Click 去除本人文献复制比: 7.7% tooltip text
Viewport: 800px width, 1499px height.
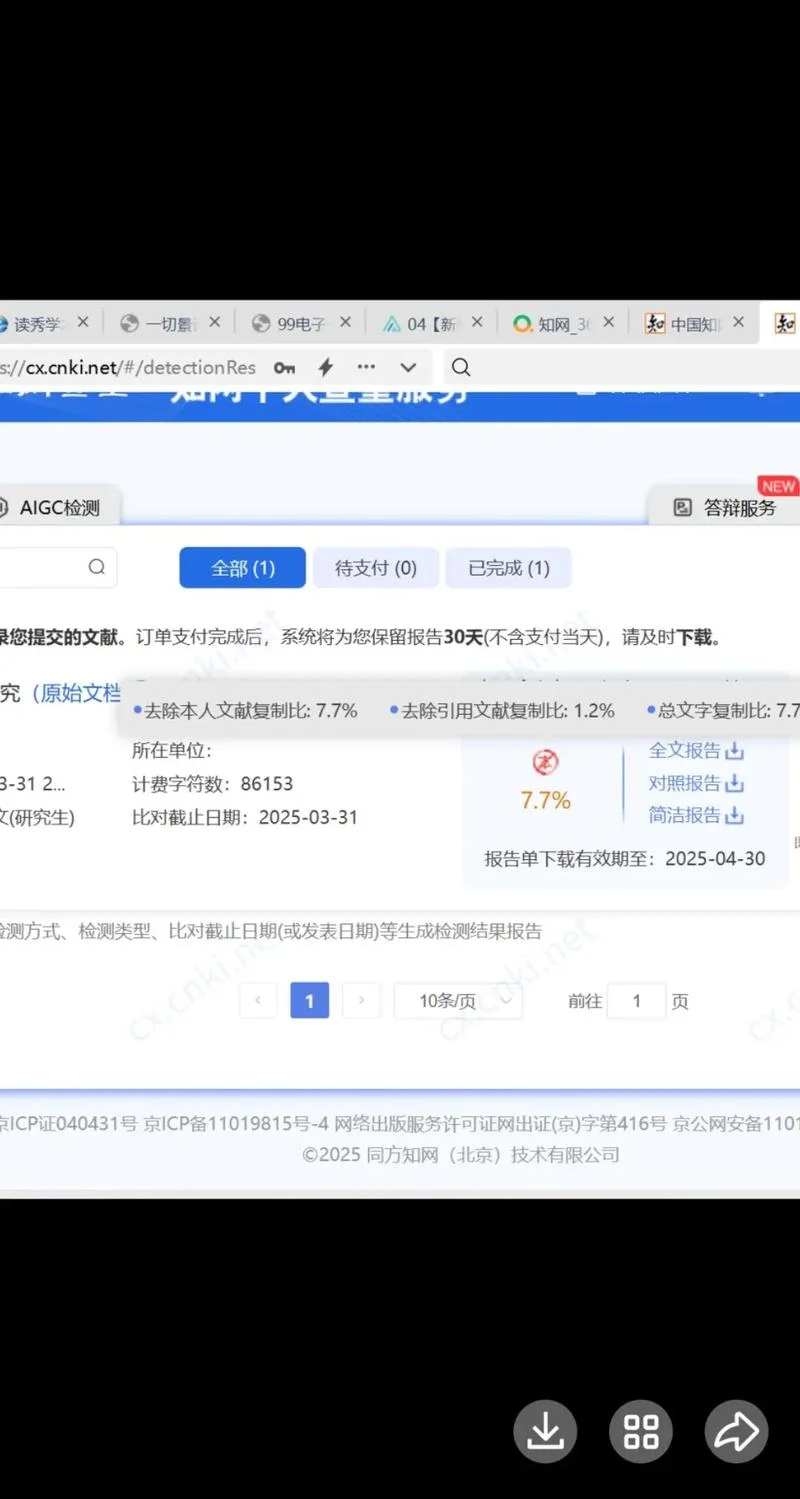pyautogui.click(x=245, y=711)
